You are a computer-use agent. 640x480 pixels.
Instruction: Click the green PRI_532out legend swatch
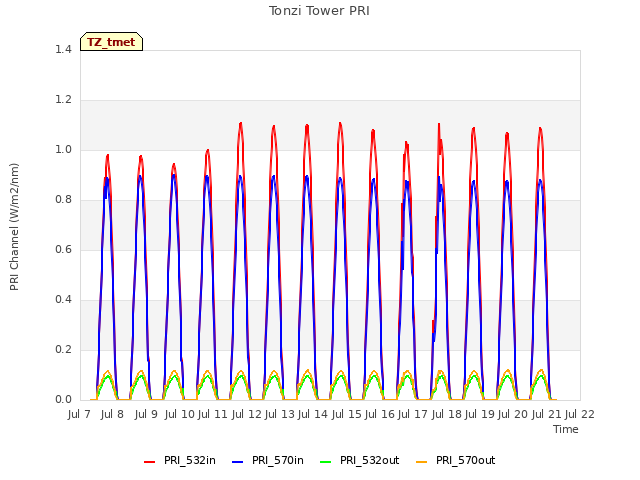pos(326,462)
